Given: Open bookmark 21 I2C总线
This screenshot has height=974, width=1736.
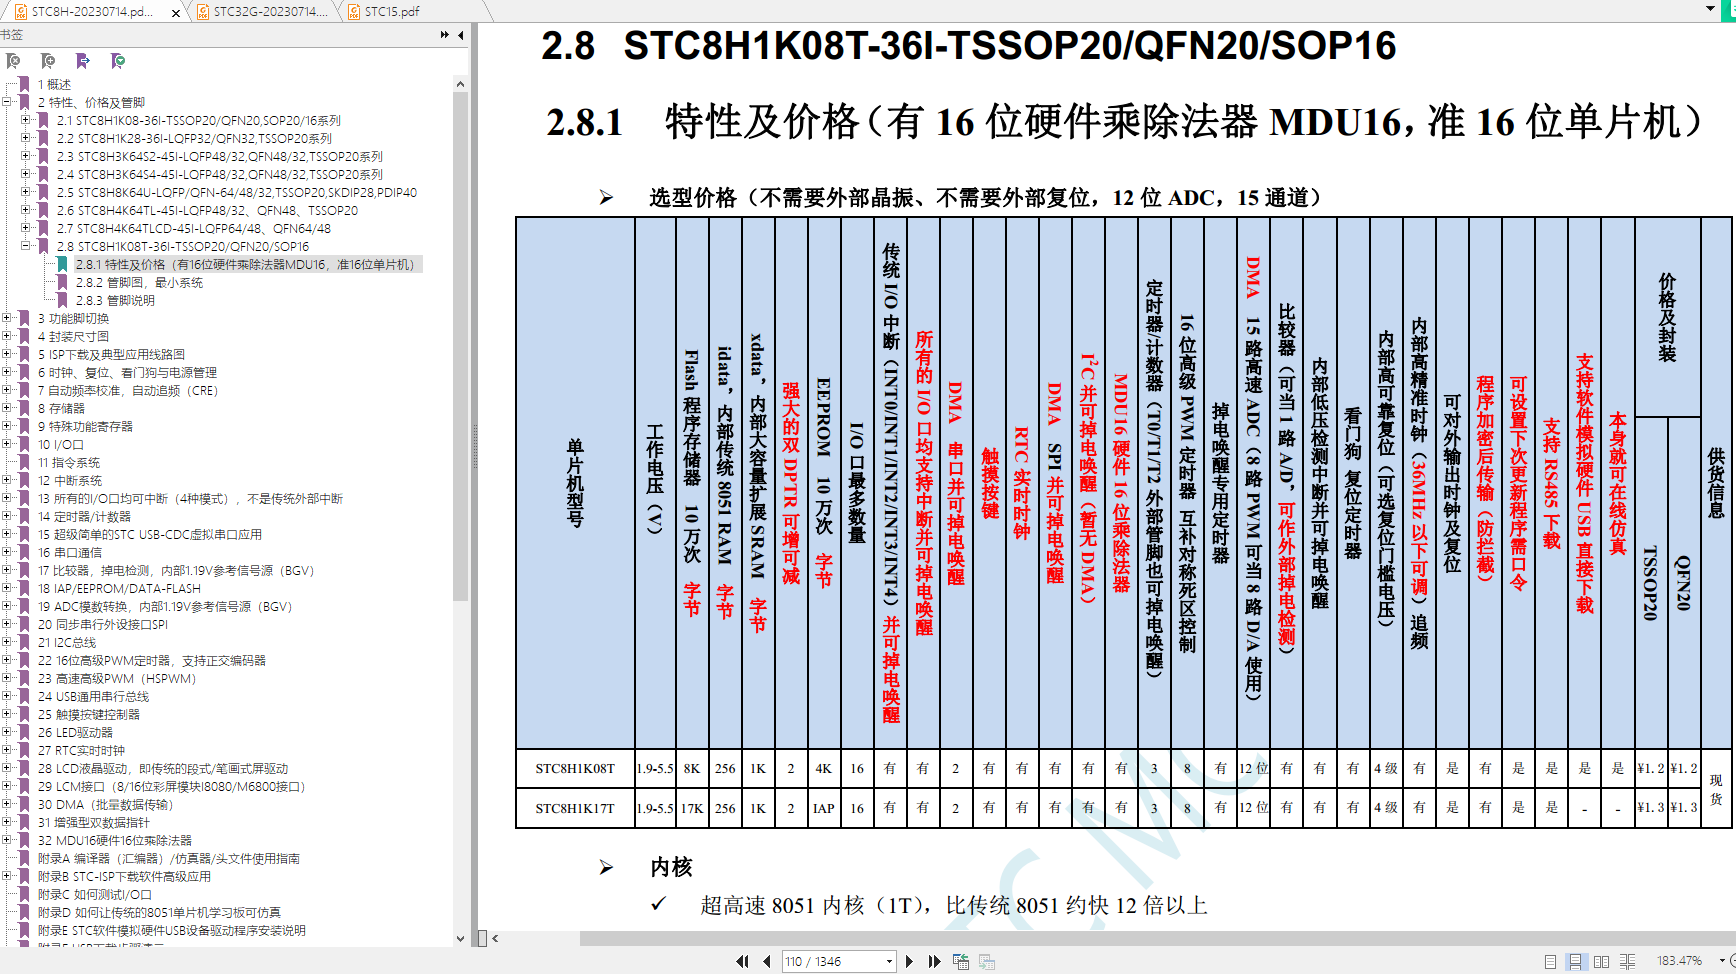Looking at the screenshot, I should click(67, 643).
